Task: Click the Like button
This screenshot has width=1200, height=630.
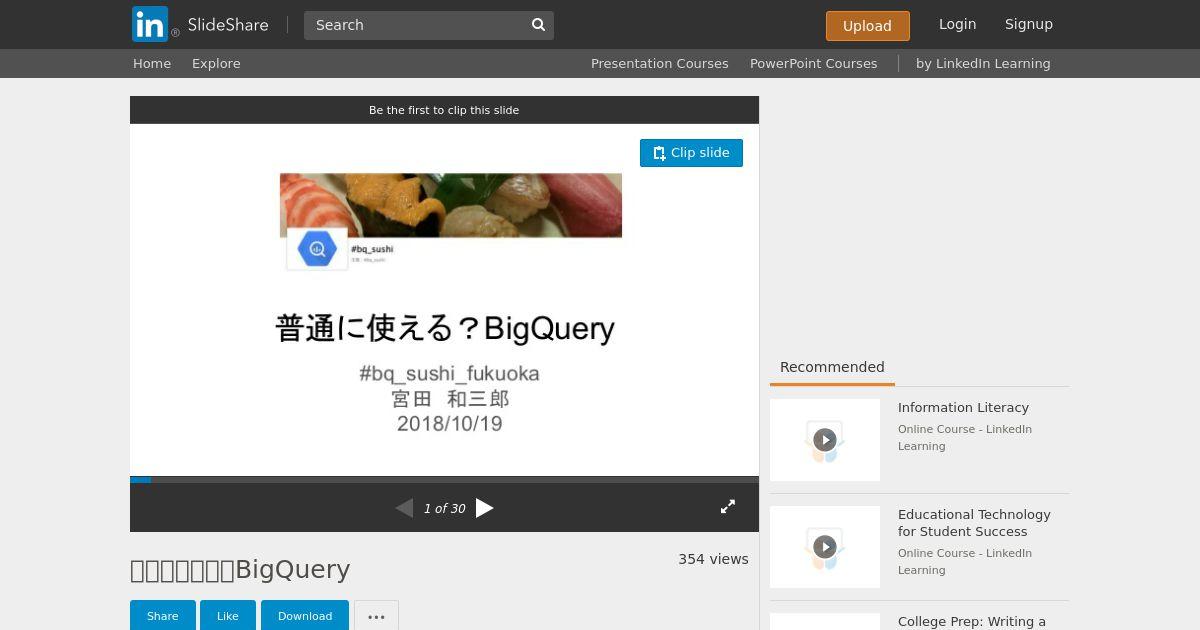Action: [228, 616]
